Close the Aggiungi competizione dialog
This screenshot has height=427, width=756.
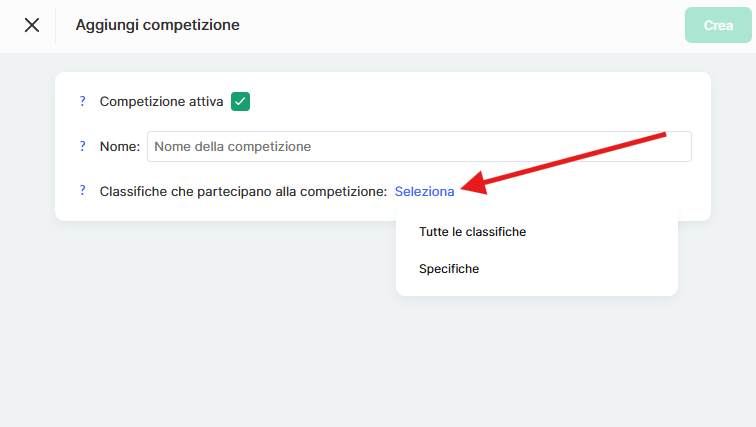coord(32,25)
